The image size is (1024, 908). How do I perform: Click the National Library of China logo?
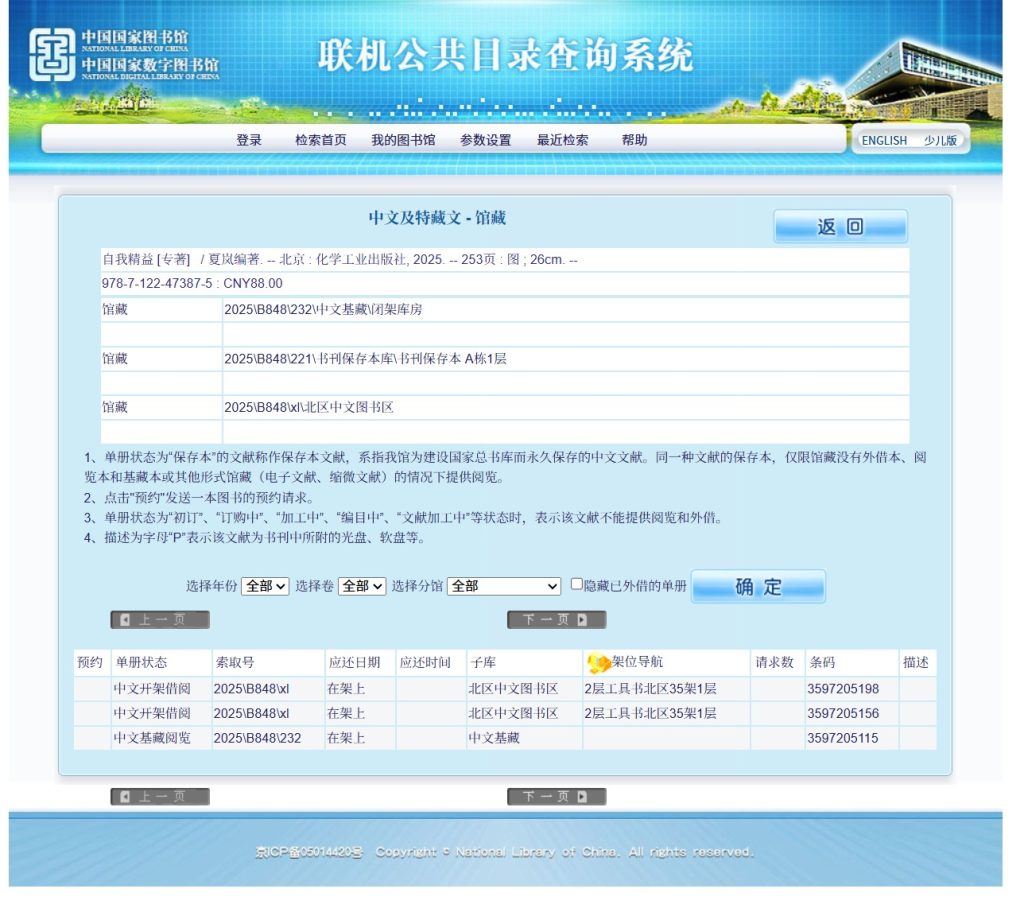click(123, 54)
